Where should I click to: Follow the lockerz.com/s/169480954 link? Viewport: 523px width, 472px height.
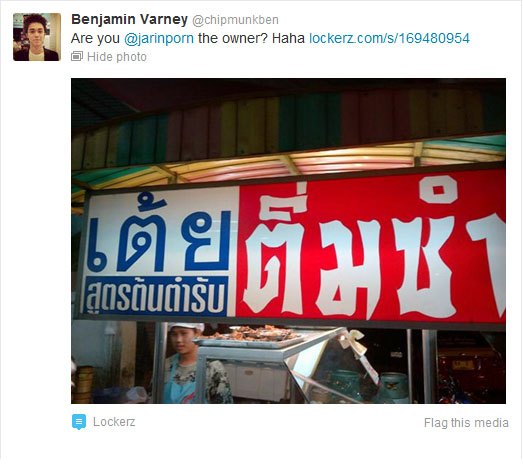click(x=389, y=38)
